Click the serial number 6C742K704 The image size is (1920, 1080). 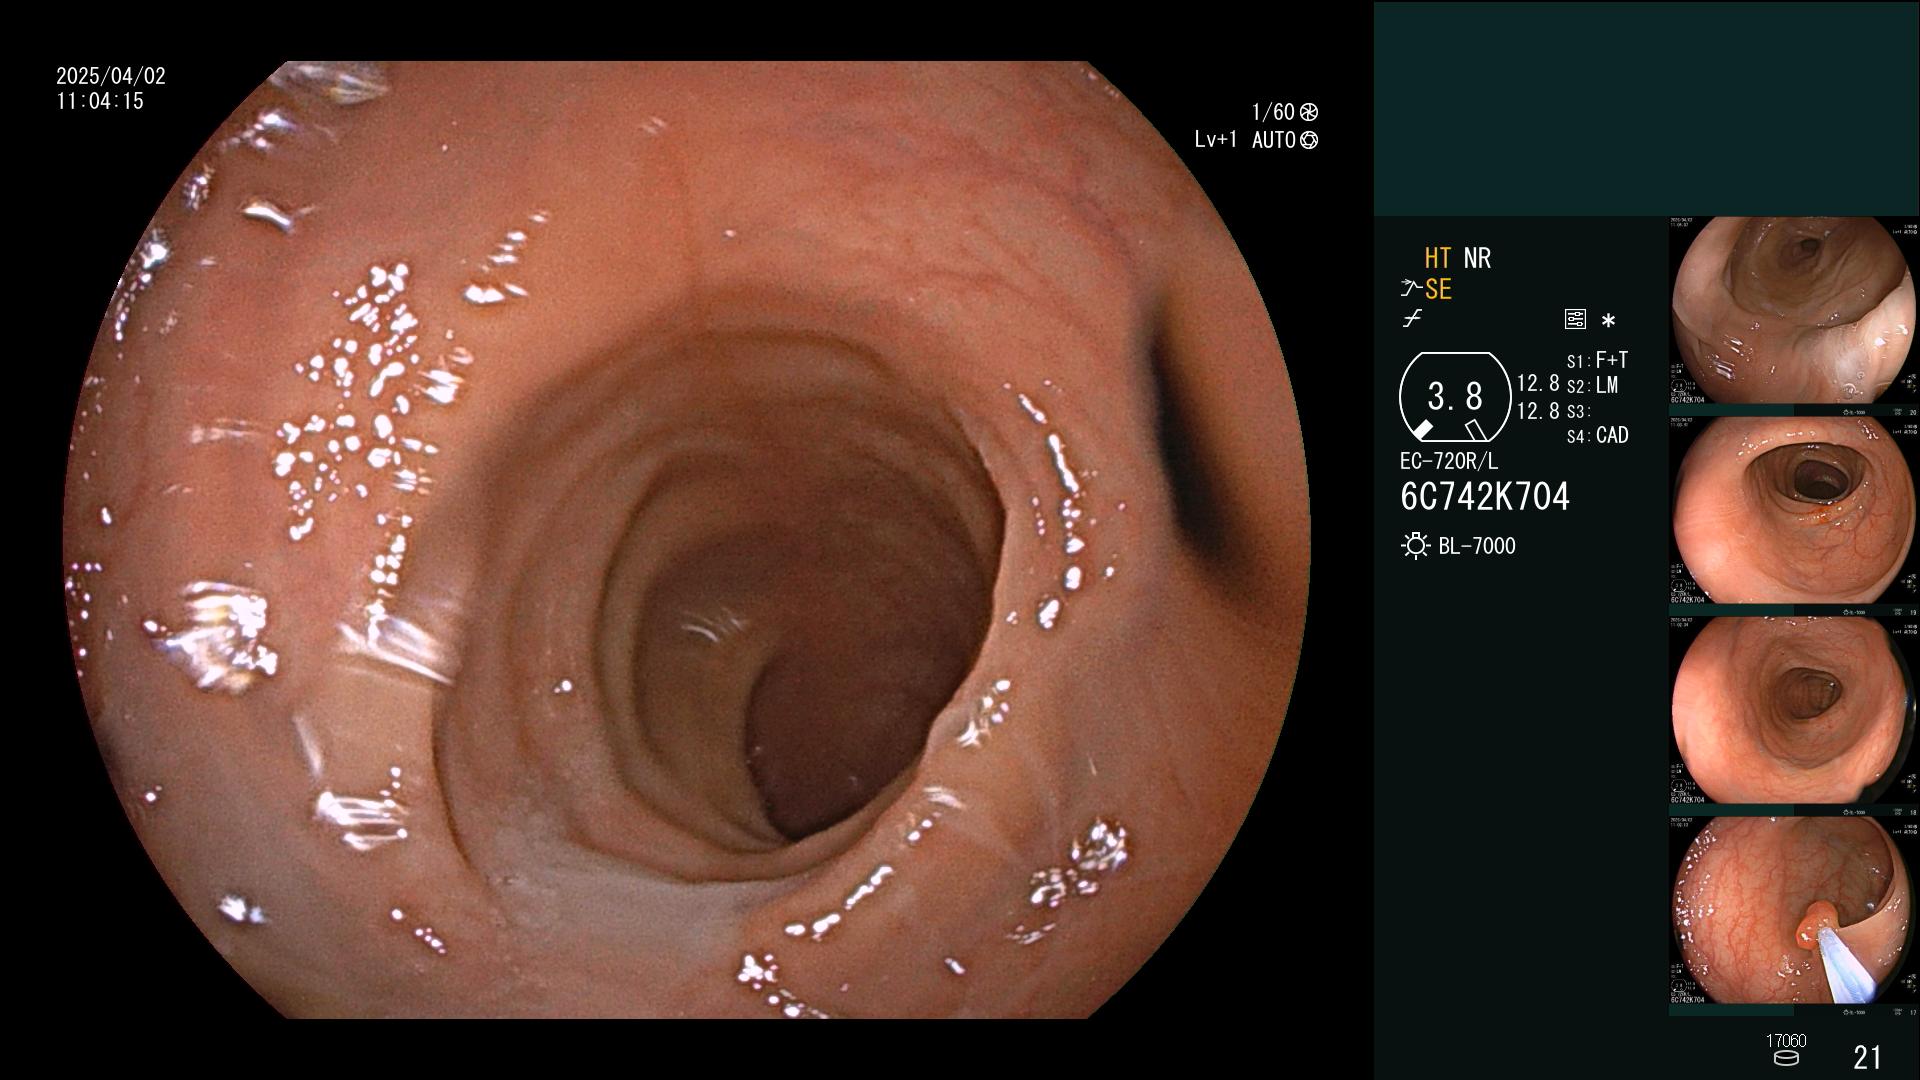click(x=1485, y=497)
